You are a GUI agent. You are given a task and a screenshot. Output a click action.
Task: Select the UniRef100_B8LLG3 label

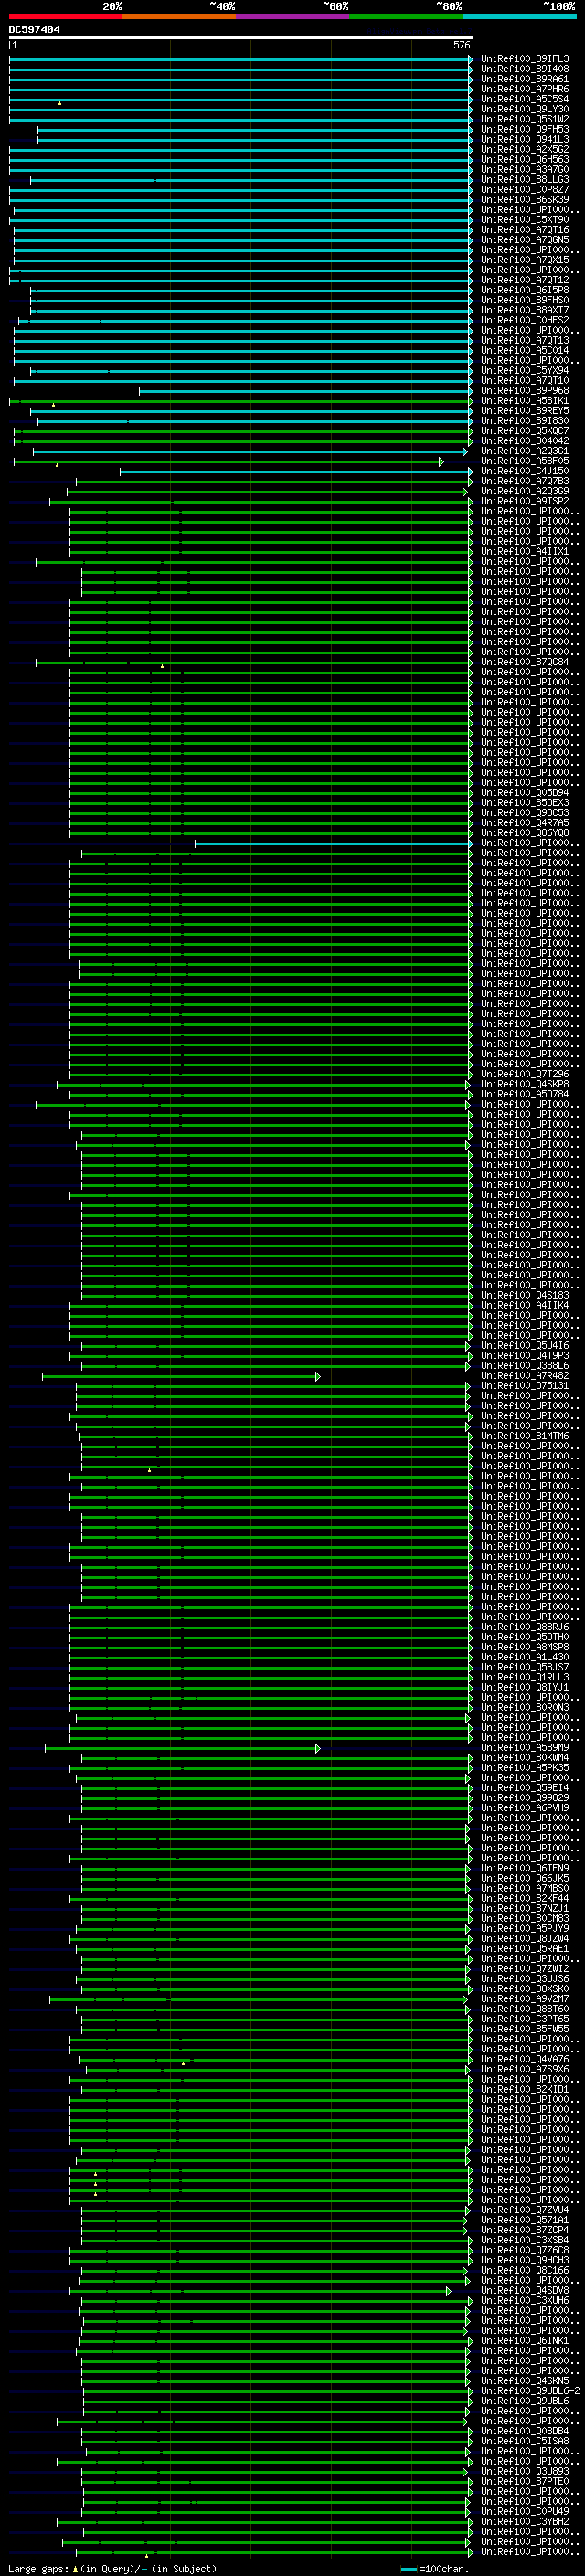(x=525, y=179)
